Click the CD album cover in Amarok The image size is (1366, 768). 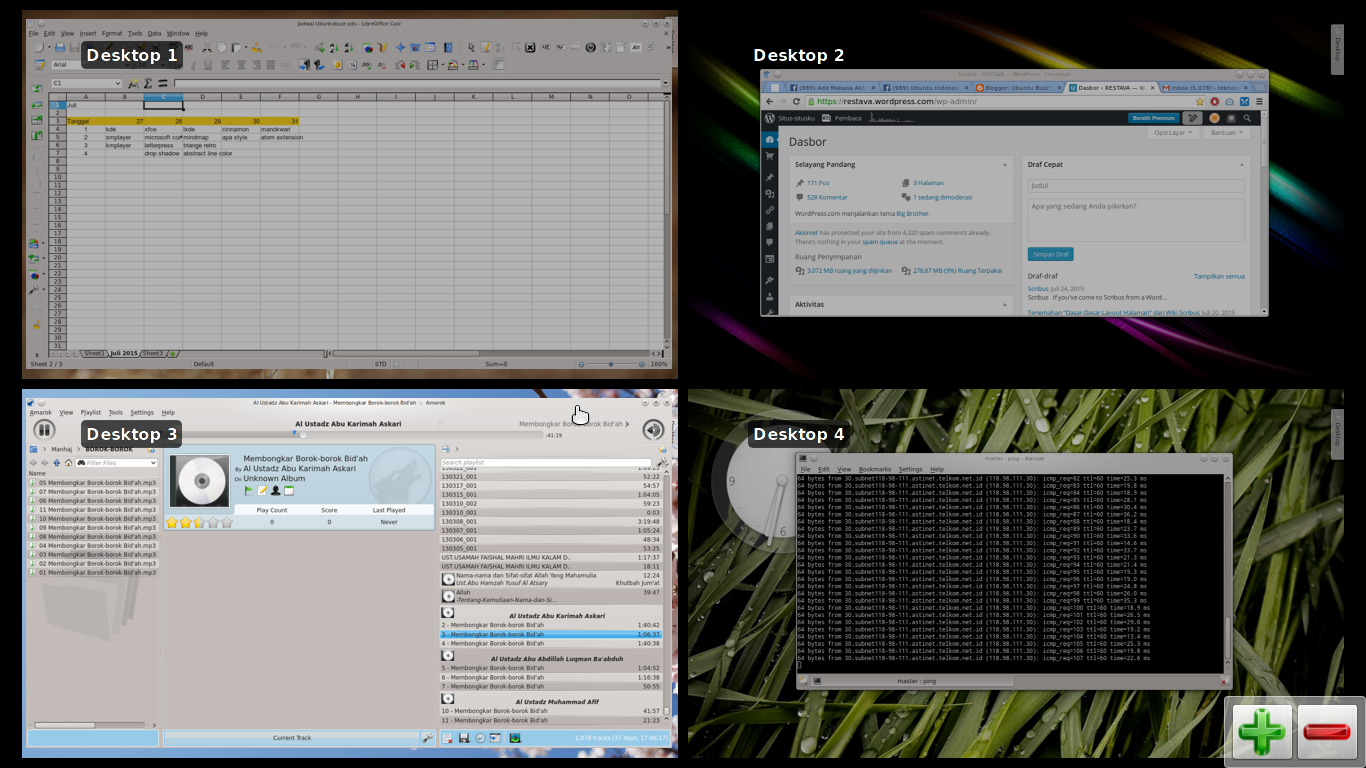[x=200, y=480]
